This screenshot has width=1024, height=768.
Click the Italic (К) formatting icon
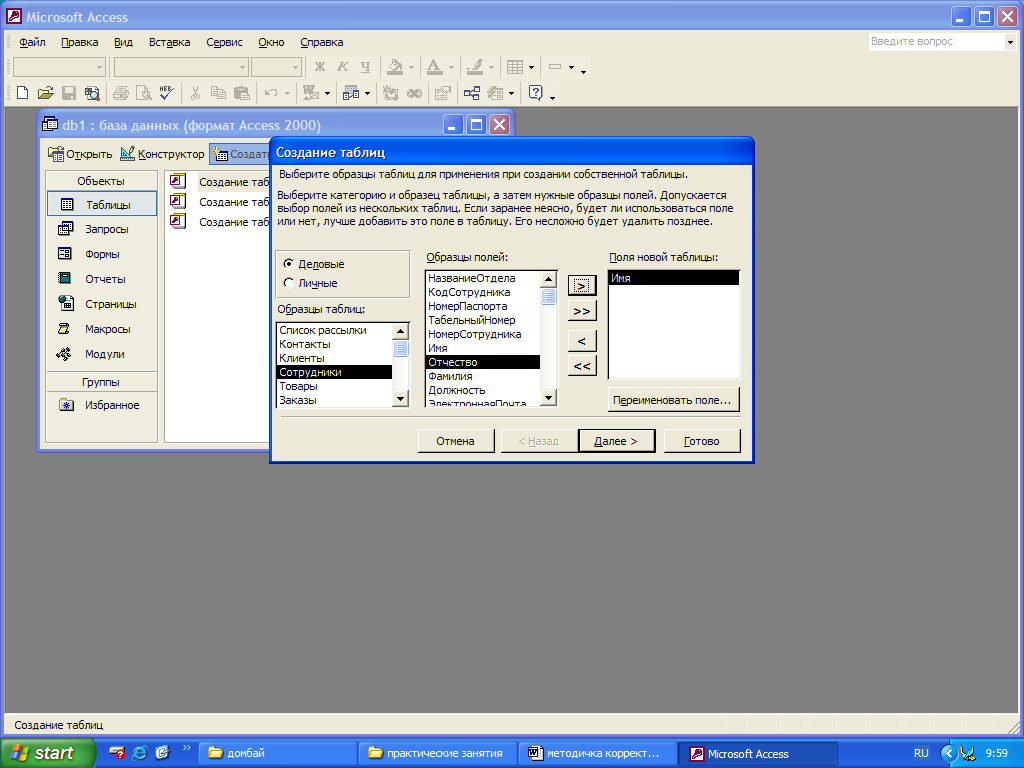click(x=342, y=67)
